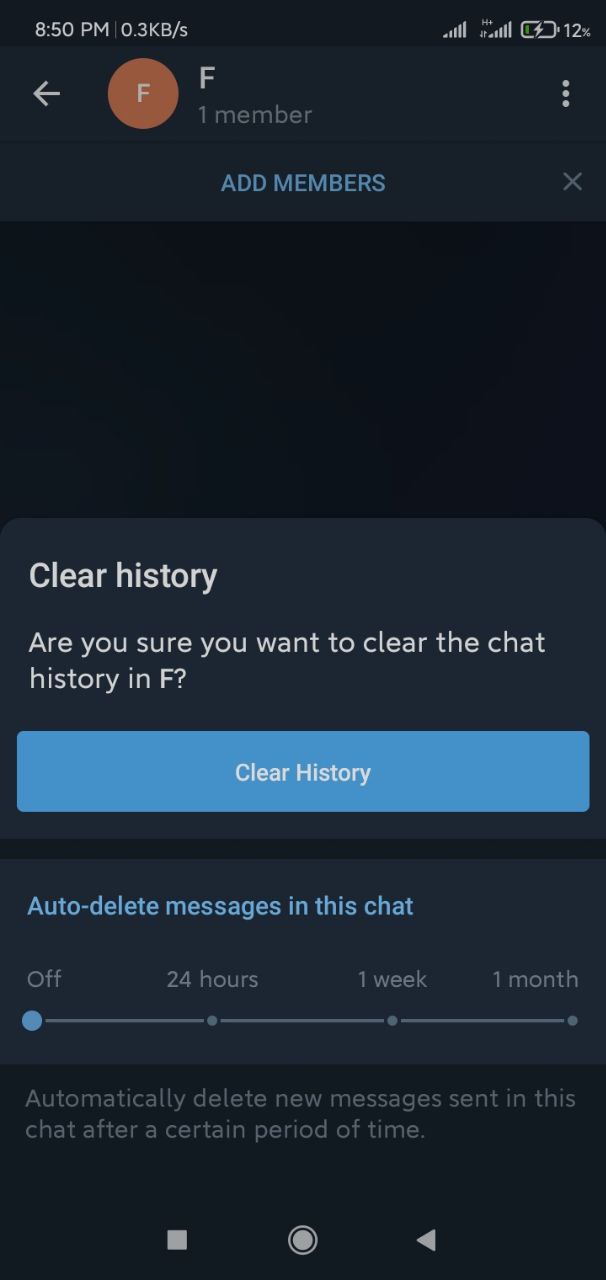Tap the Android back triangle button
This screenshot has height=1280, width=606.
point(426,1240)
